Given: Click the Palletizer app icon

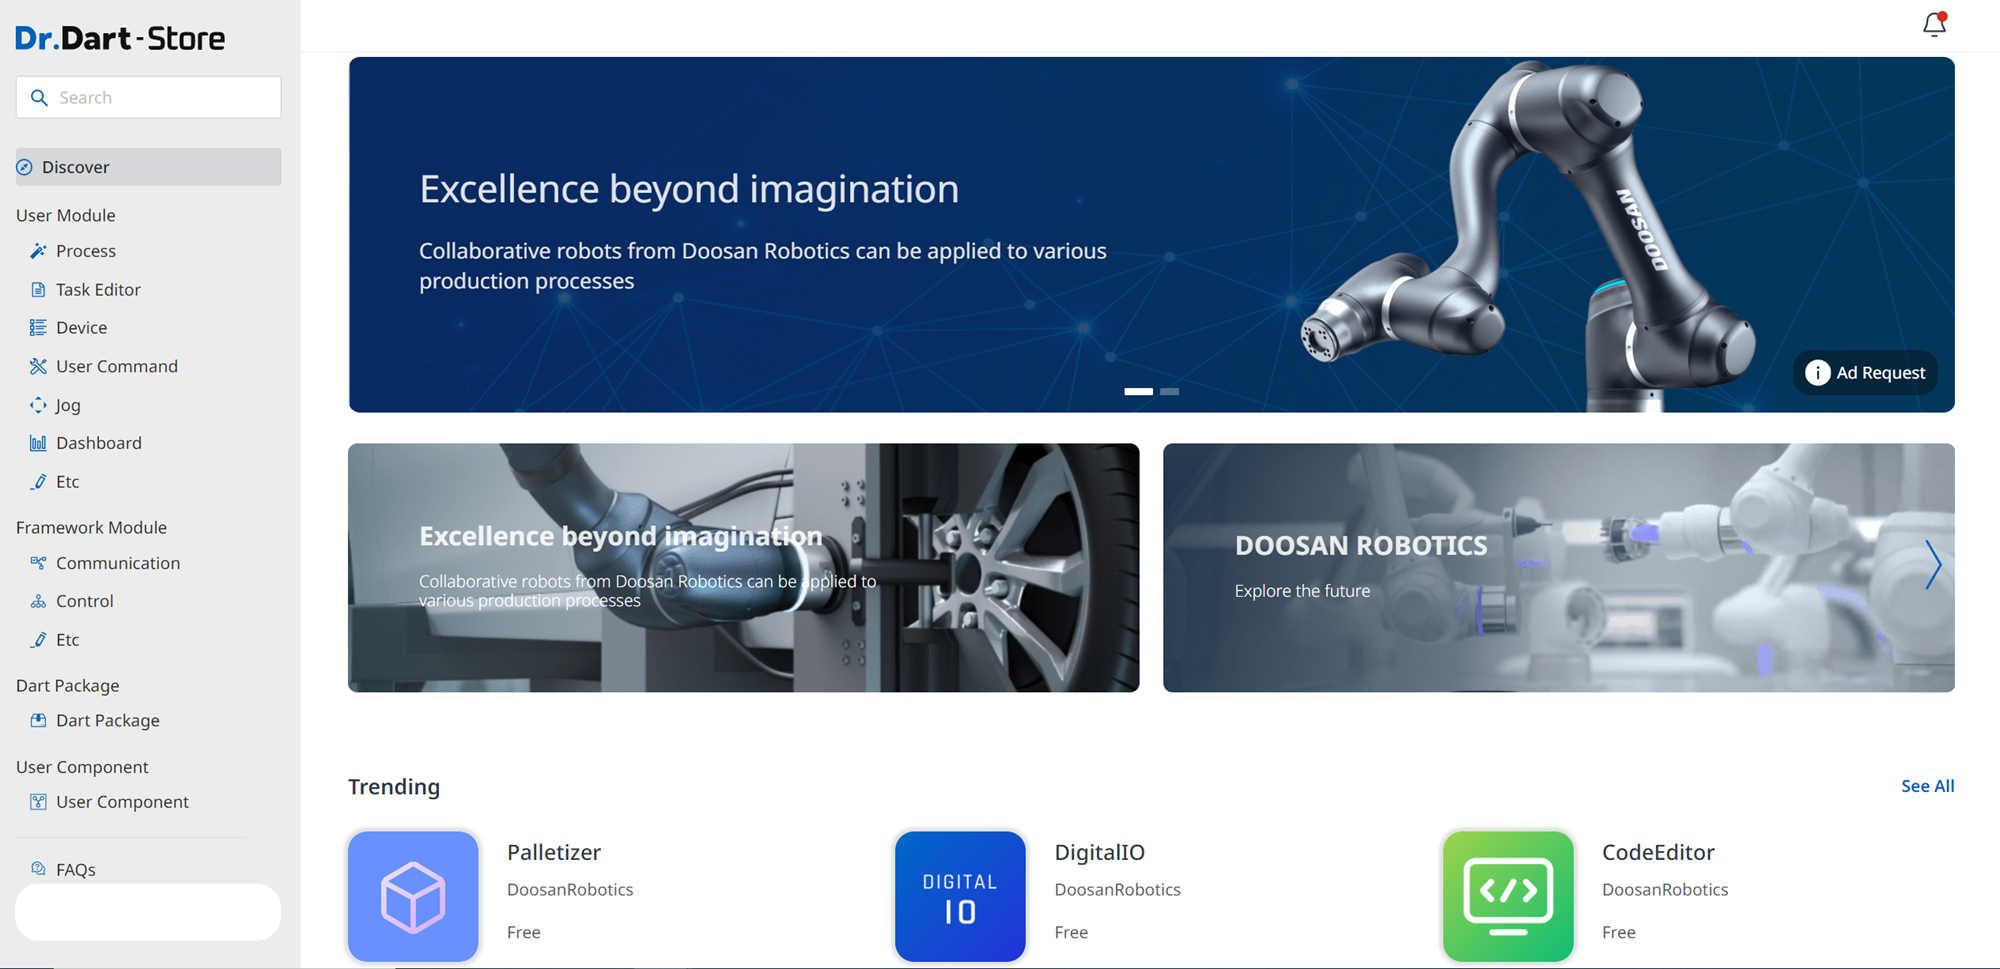Looking at the screenshot, I should click(413, 896).
